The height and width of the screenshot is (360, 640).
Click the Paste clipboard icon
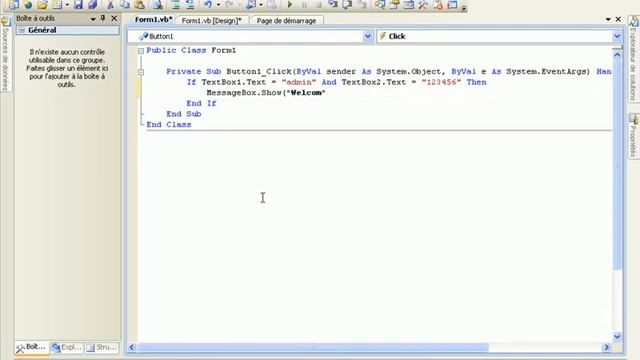[x=140, y=4]
